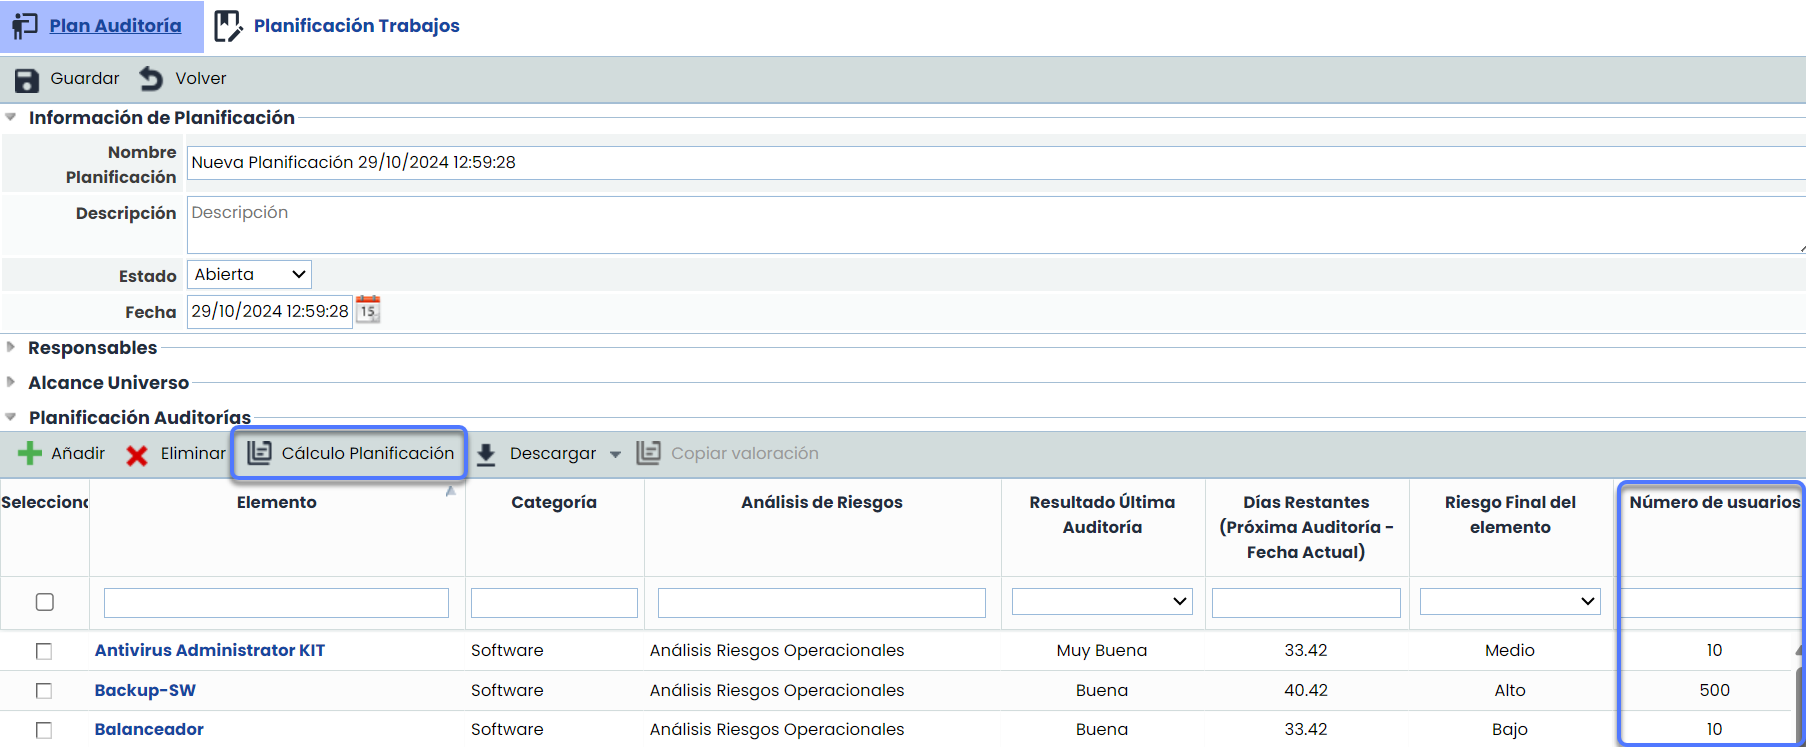
Task: Select the Backup-SW row checkbox
Action: click(44, 691)
